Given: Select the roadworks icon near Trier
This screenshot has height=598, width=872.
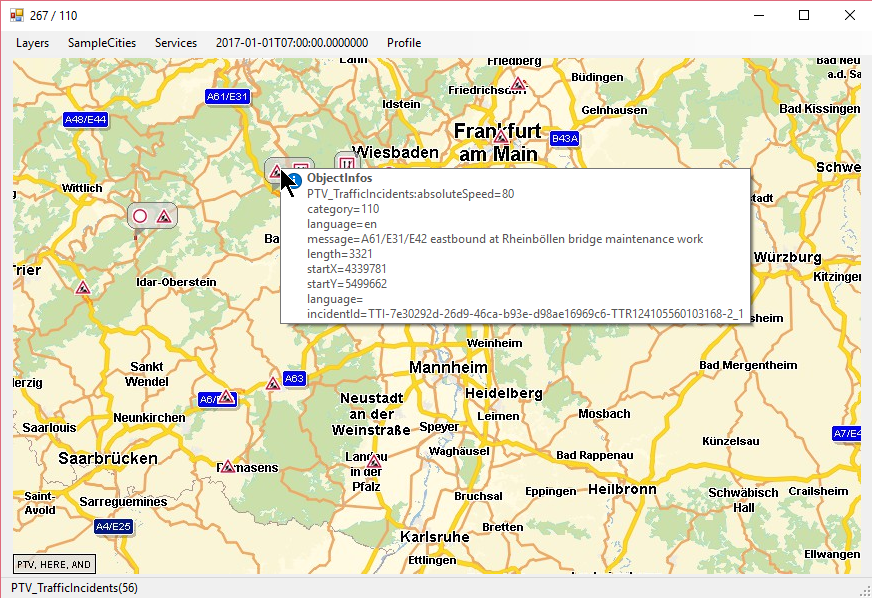Looking at the screenshot, I should click(x=83, y=288).
